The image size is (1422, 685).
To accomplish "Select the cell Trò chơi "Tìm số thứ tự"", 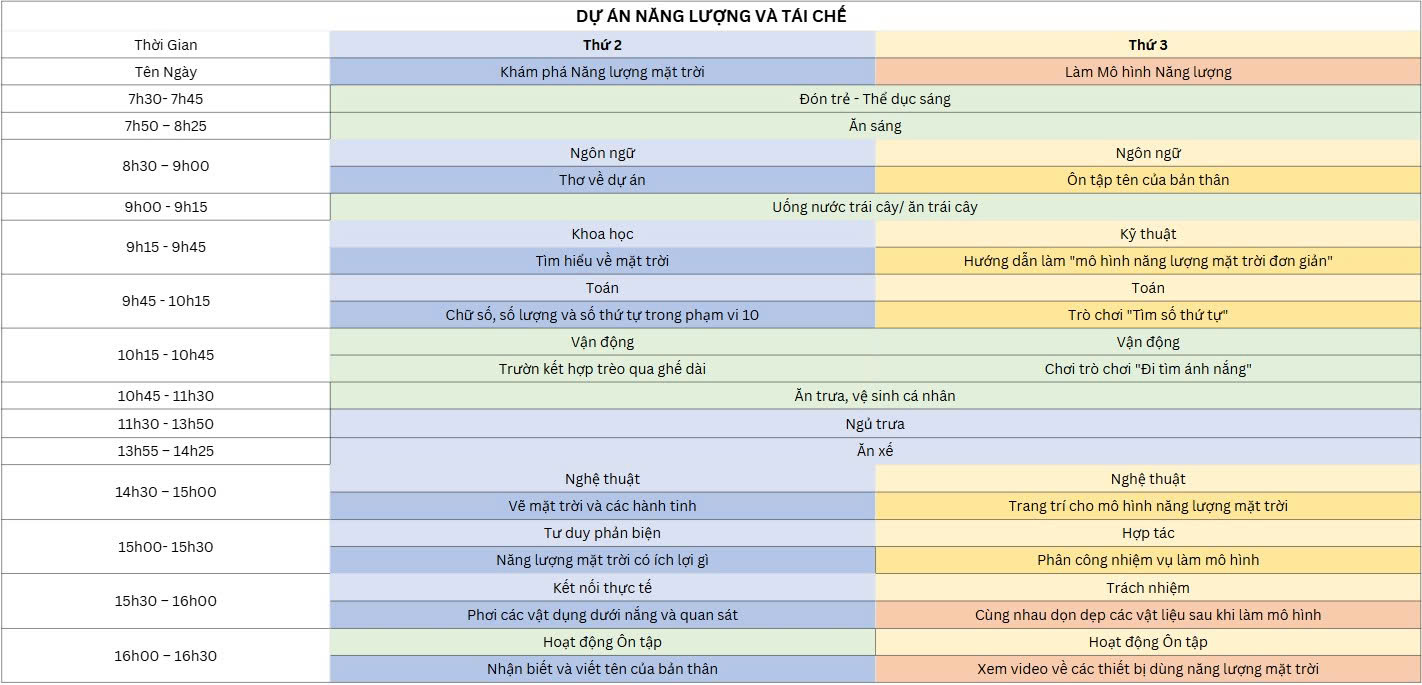I will [x=1148, y=315].
